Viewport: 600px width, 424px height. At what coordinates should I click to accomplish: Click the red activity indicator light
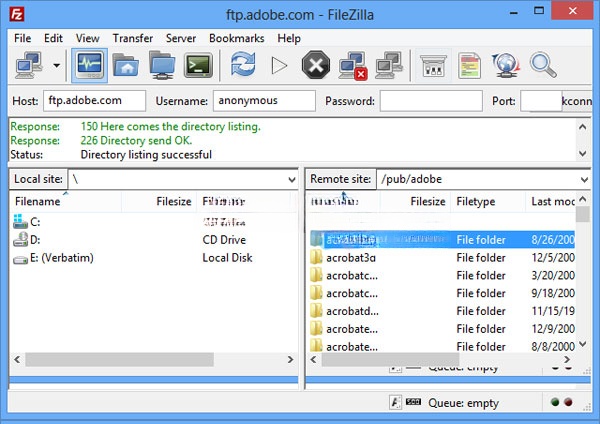coord(568,402)
